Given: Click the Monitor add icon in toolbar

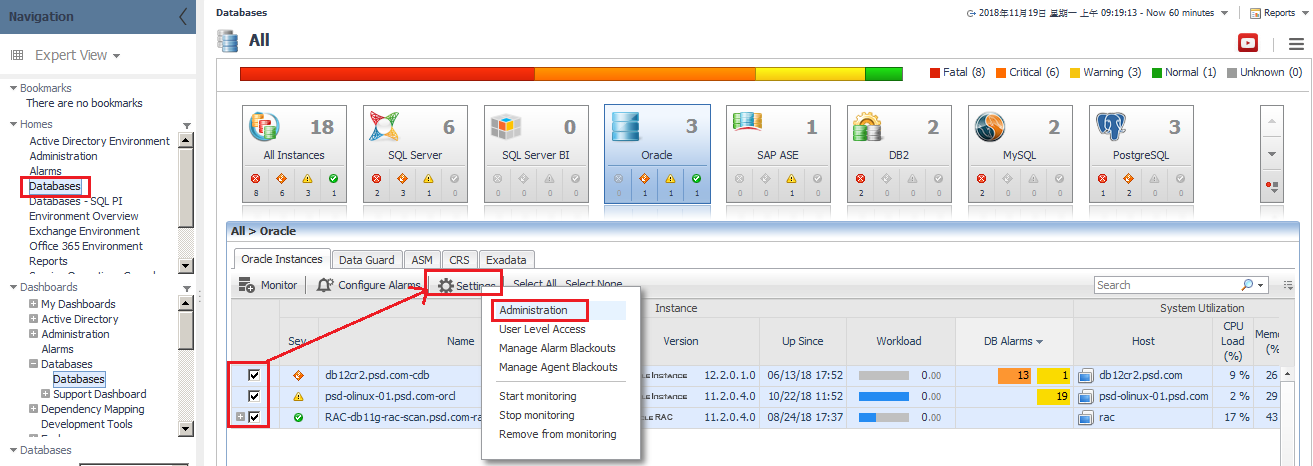Looking at the screenshot, I should click(x=247, y=285).
